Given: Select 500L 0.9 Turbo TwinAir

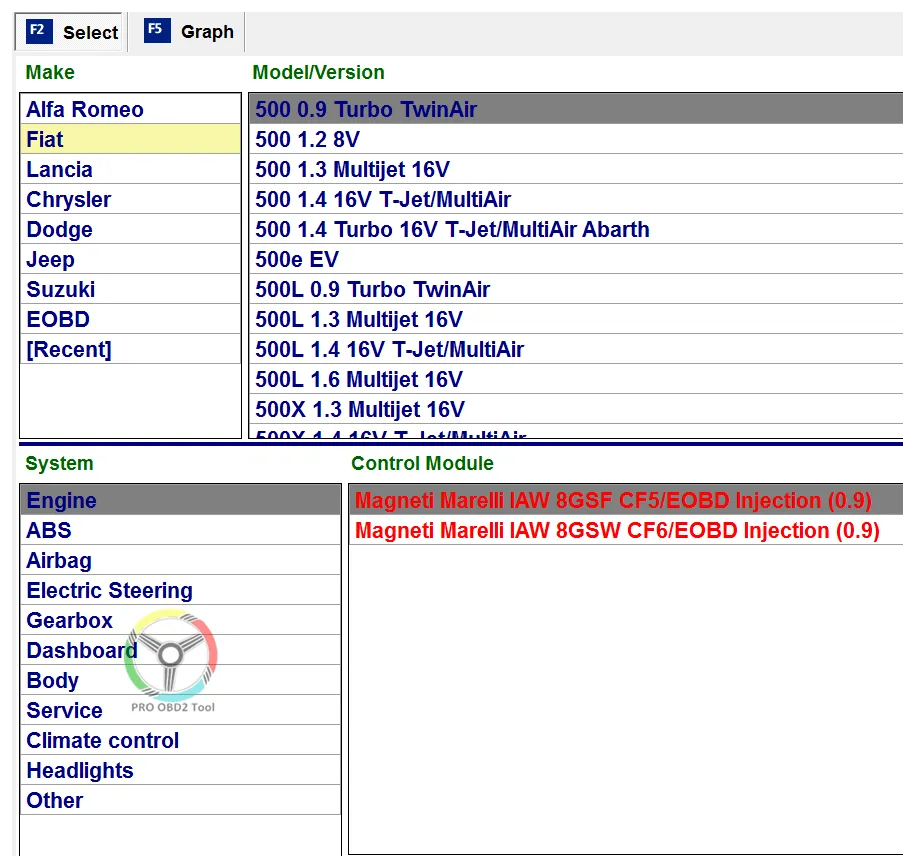Looking at the screenshot, I should pyautogui.click(x=576, y=289).
